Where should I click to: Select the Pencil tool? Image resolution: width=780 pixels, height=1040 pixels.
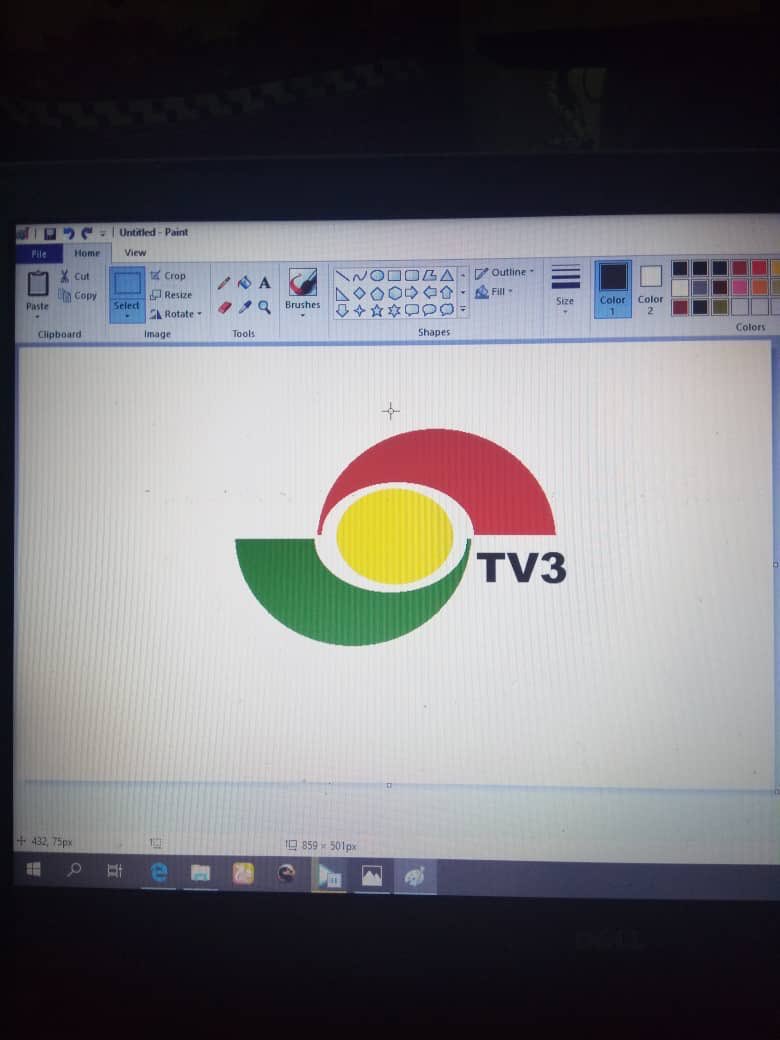click(224, 283)
